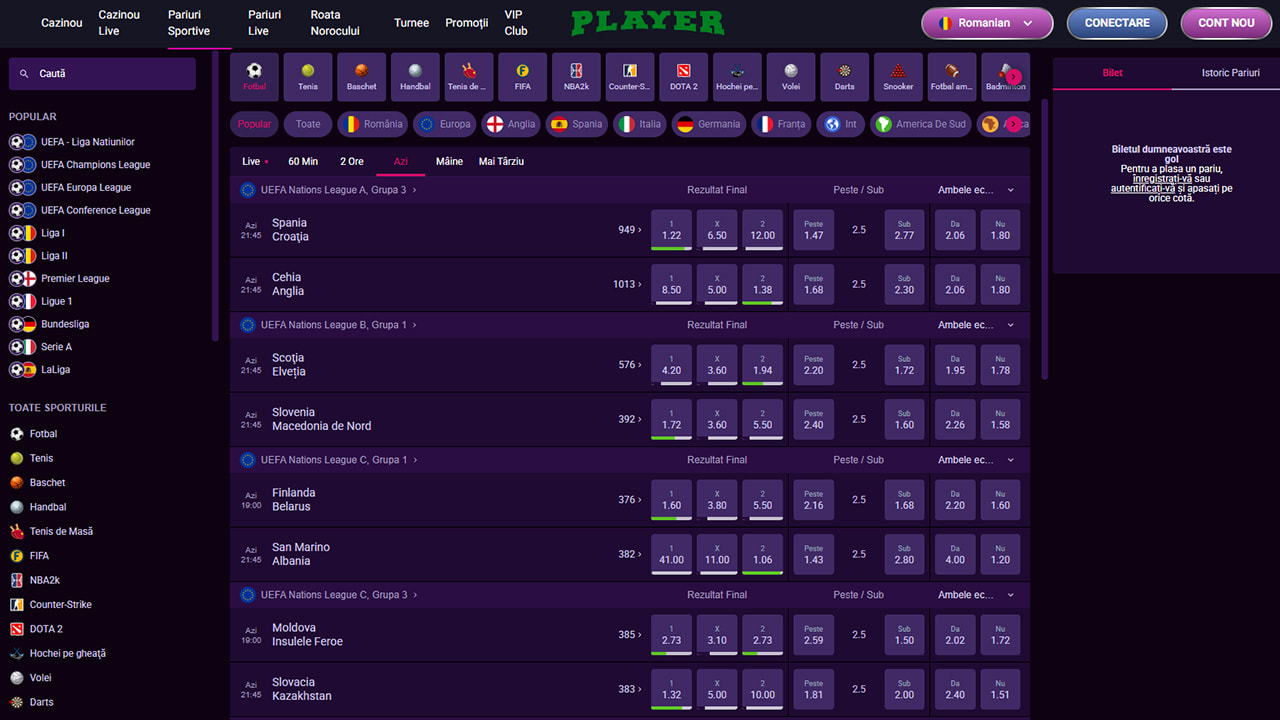The image size is (1280, 720).
Task: Click the CONECTARE login button
Action: coord(1117,23)
